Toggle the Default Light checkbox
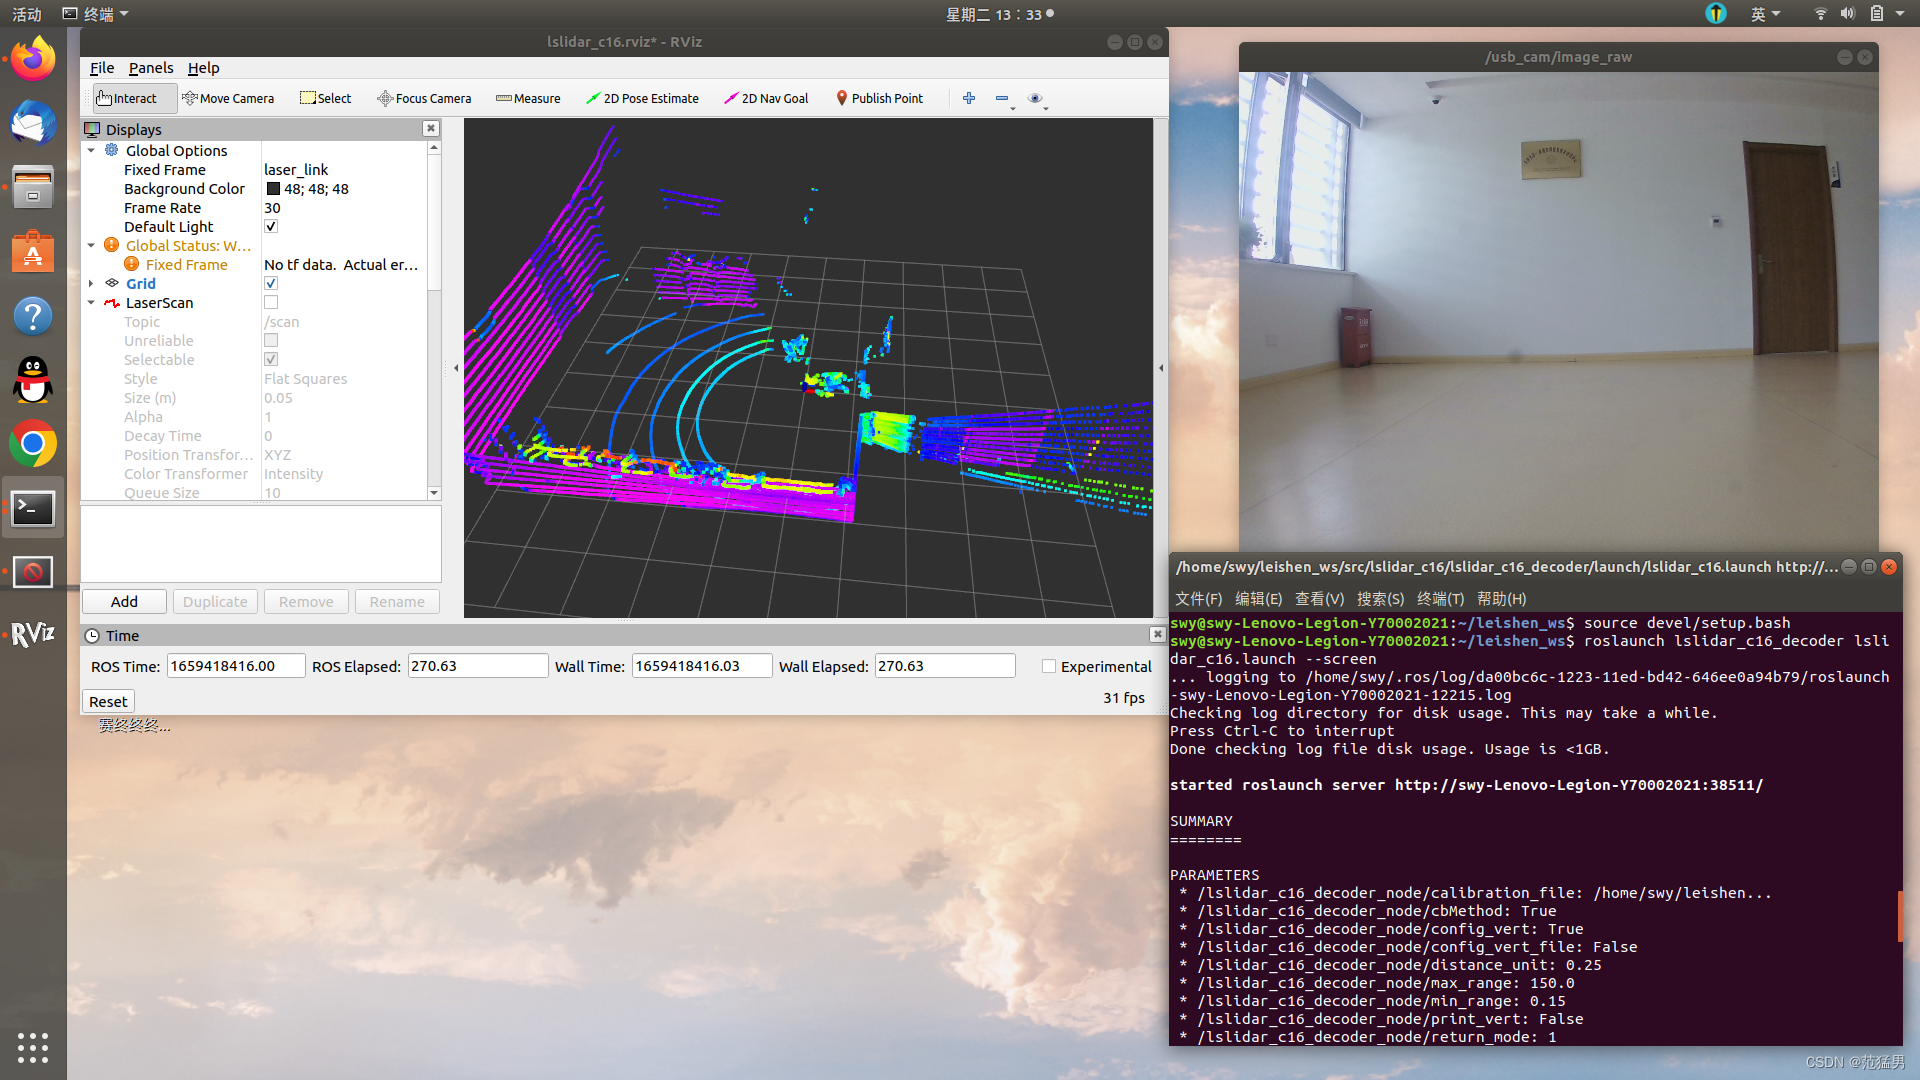The width and height of the screenshot is (1920, 1080). [271, 227]
